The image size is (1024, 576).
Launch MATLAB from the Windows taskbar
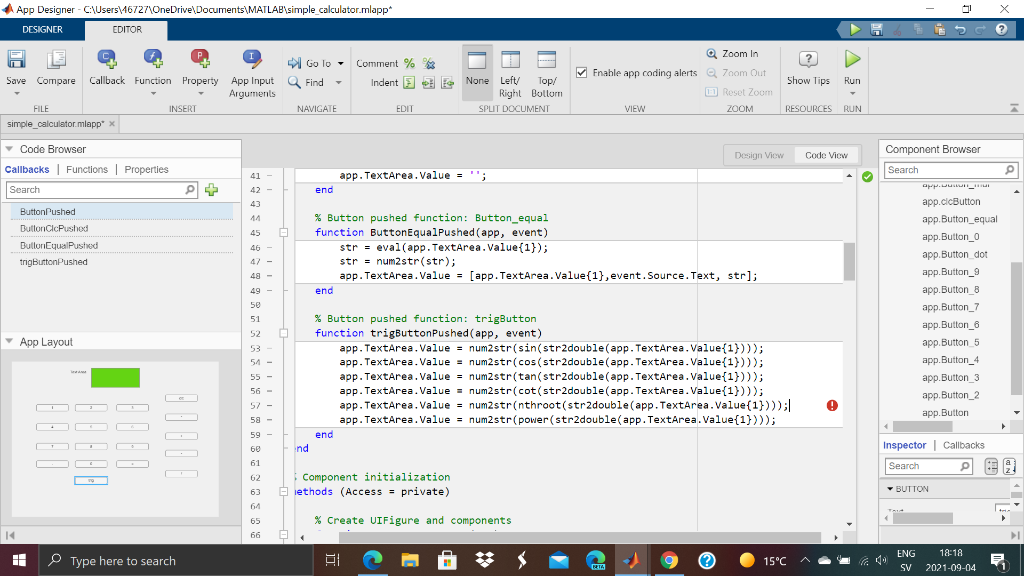(631, 560)
